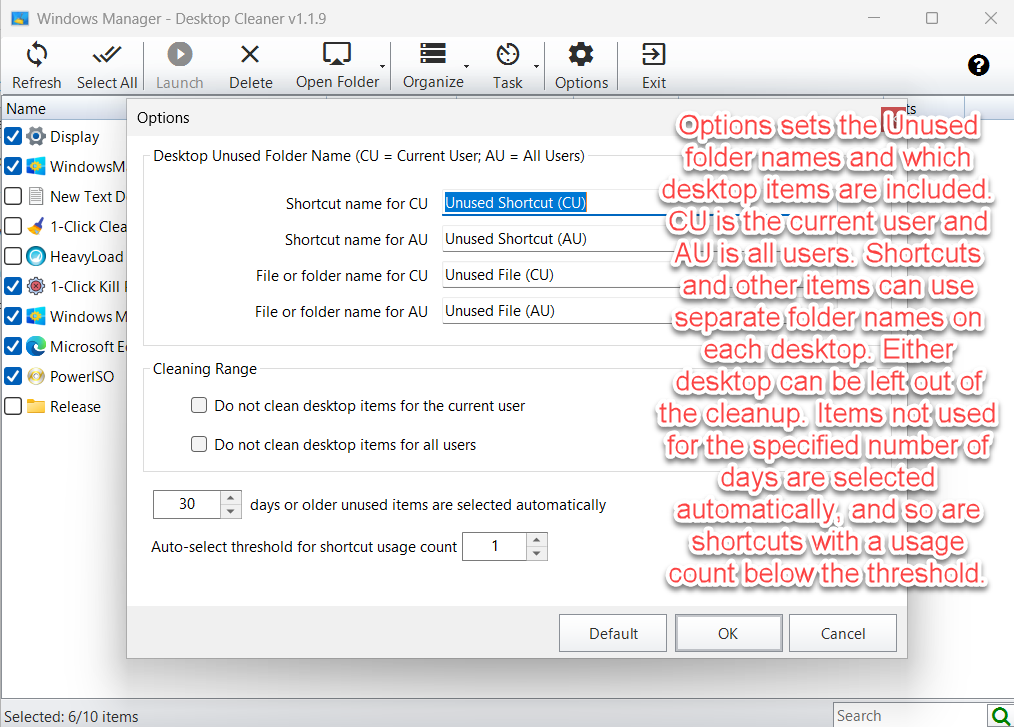Image resolution: width=1014 pixels, height=727 pixels.
Task: Click the Refresh toolbar icon
Action: coord(37,54)
